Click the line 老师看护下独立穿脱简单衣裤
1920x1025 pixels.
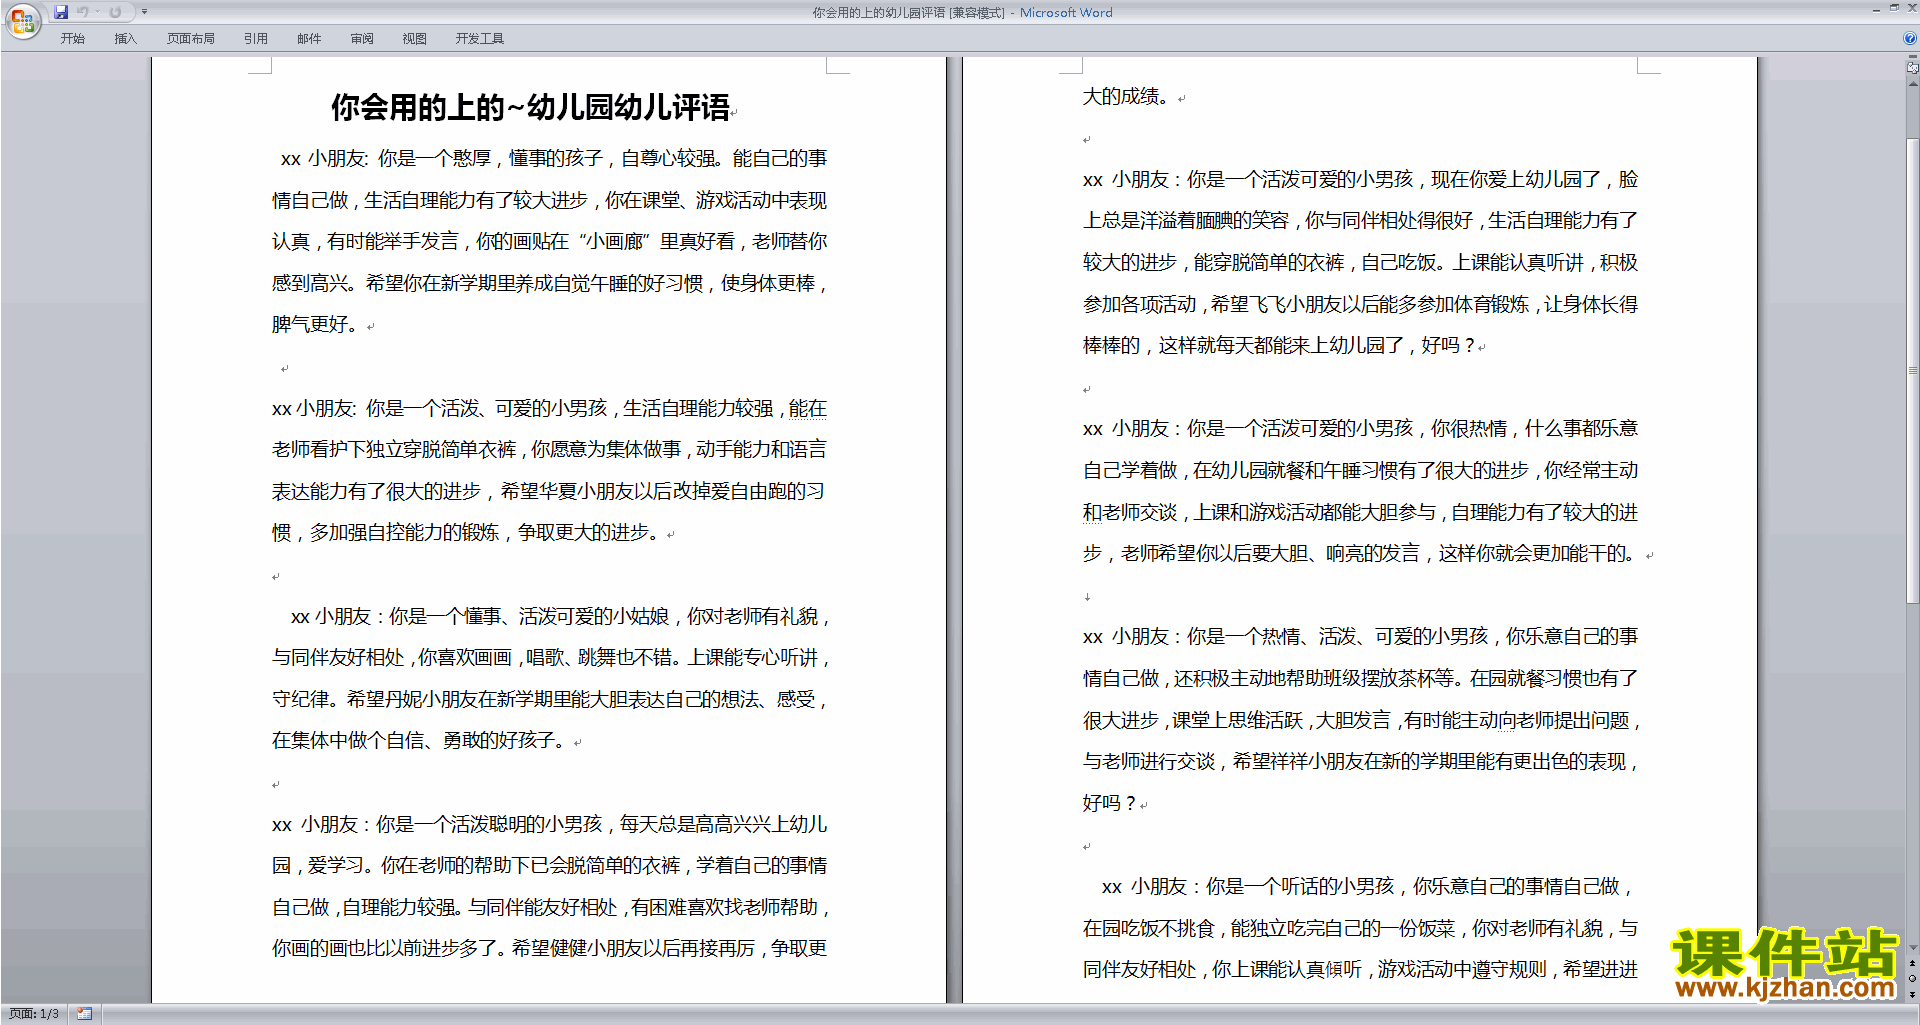coord(549,449)
